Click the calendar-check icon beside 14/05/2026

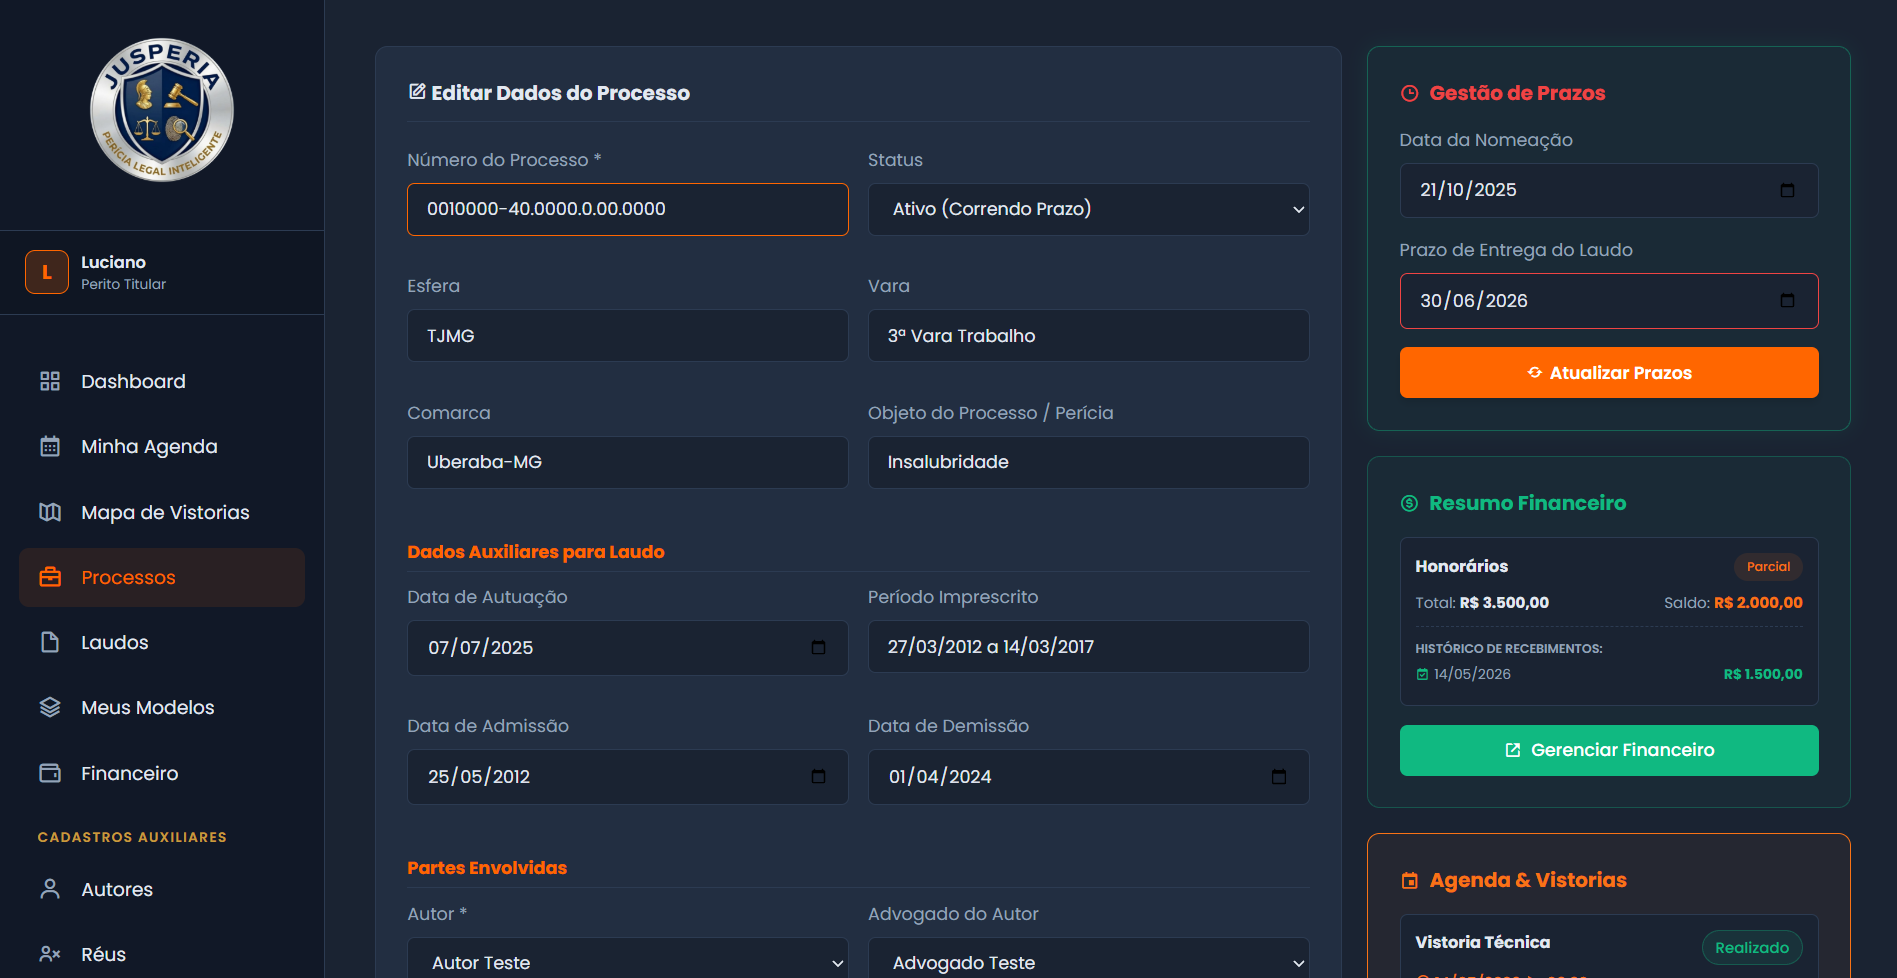point(1422,674)
